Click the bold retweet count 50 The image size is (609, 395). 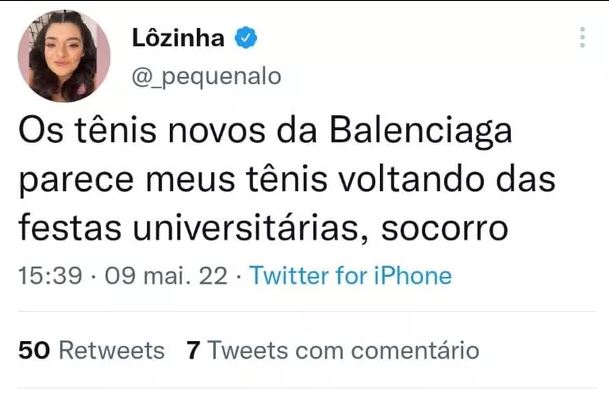tap(34, 350)
